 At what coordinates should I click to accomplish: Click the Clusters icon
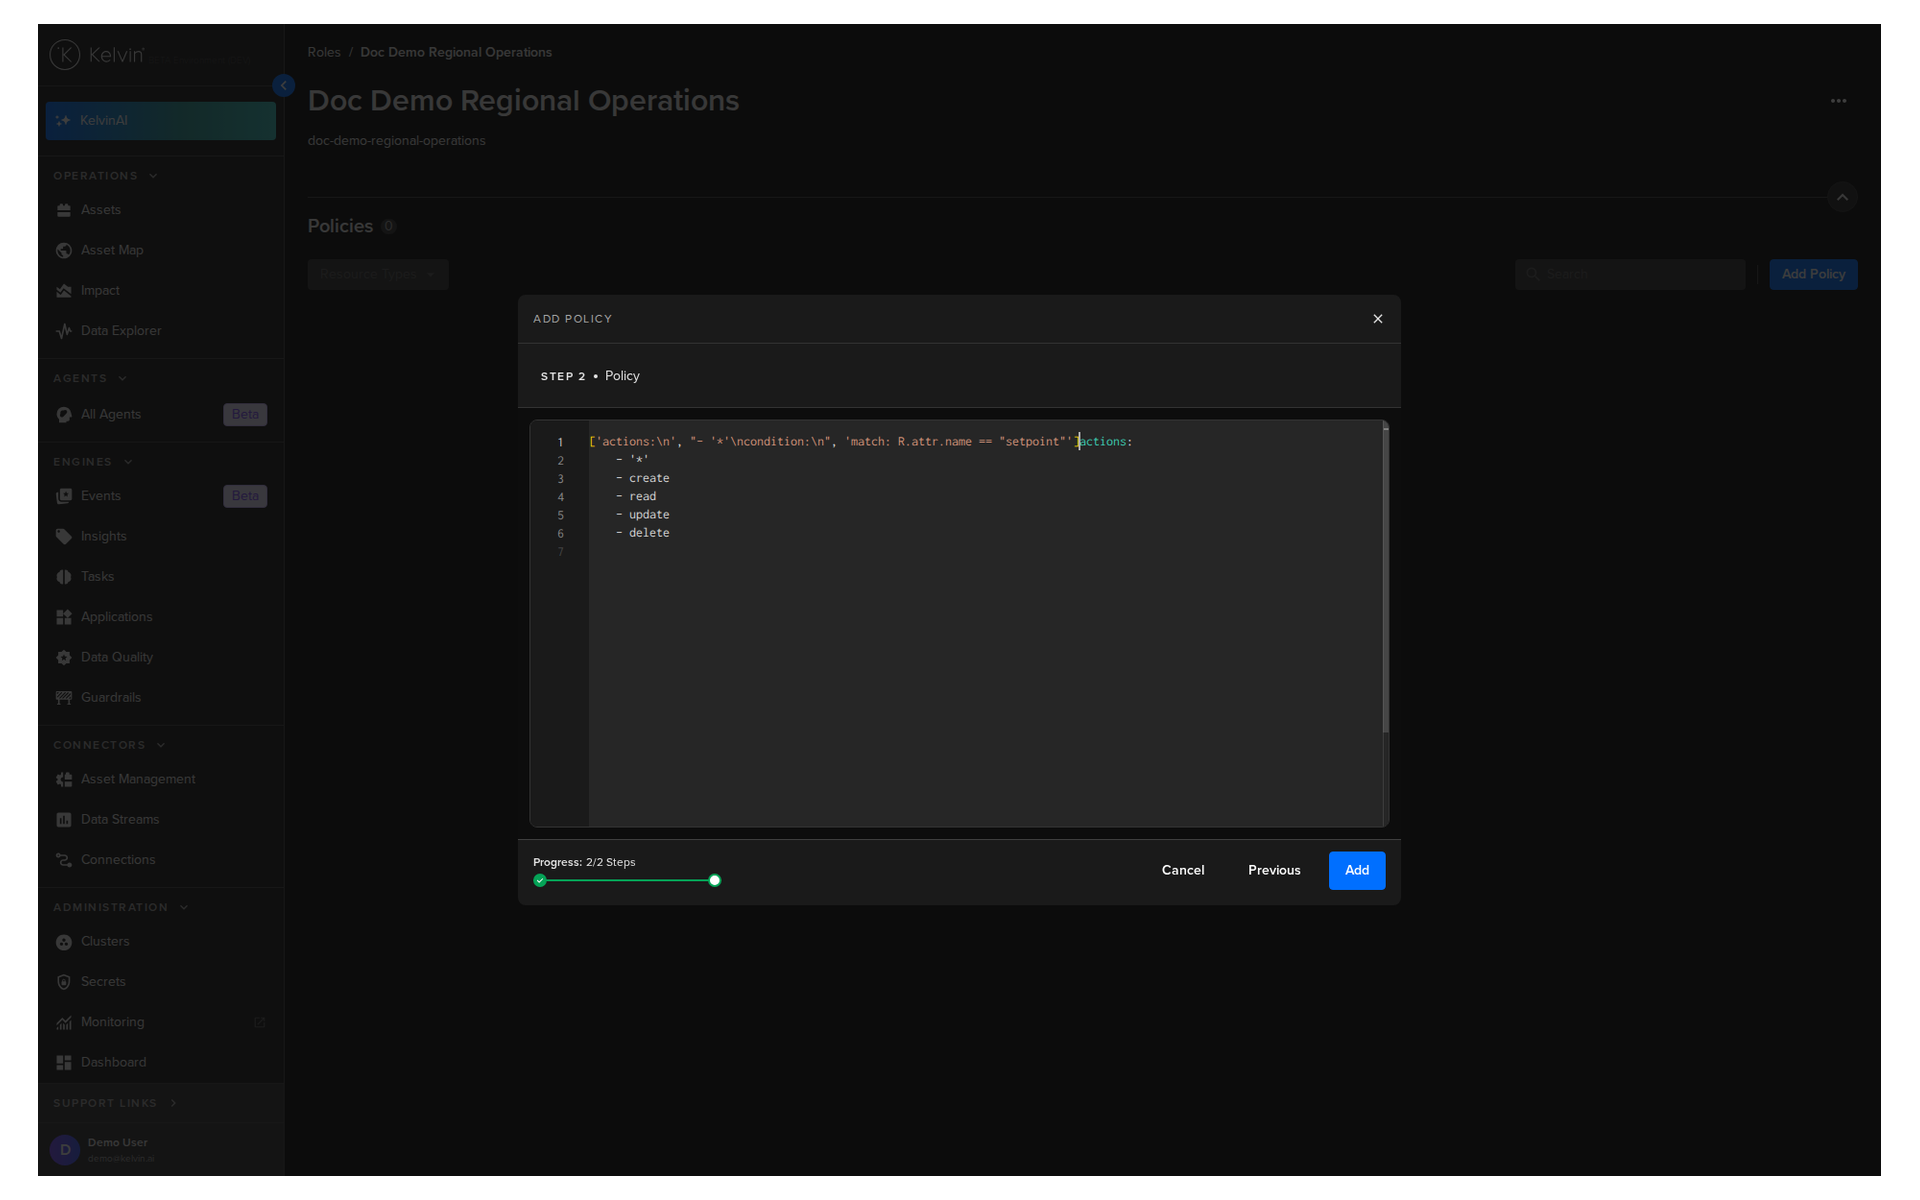pyautogui.click(x=64, y=942)
